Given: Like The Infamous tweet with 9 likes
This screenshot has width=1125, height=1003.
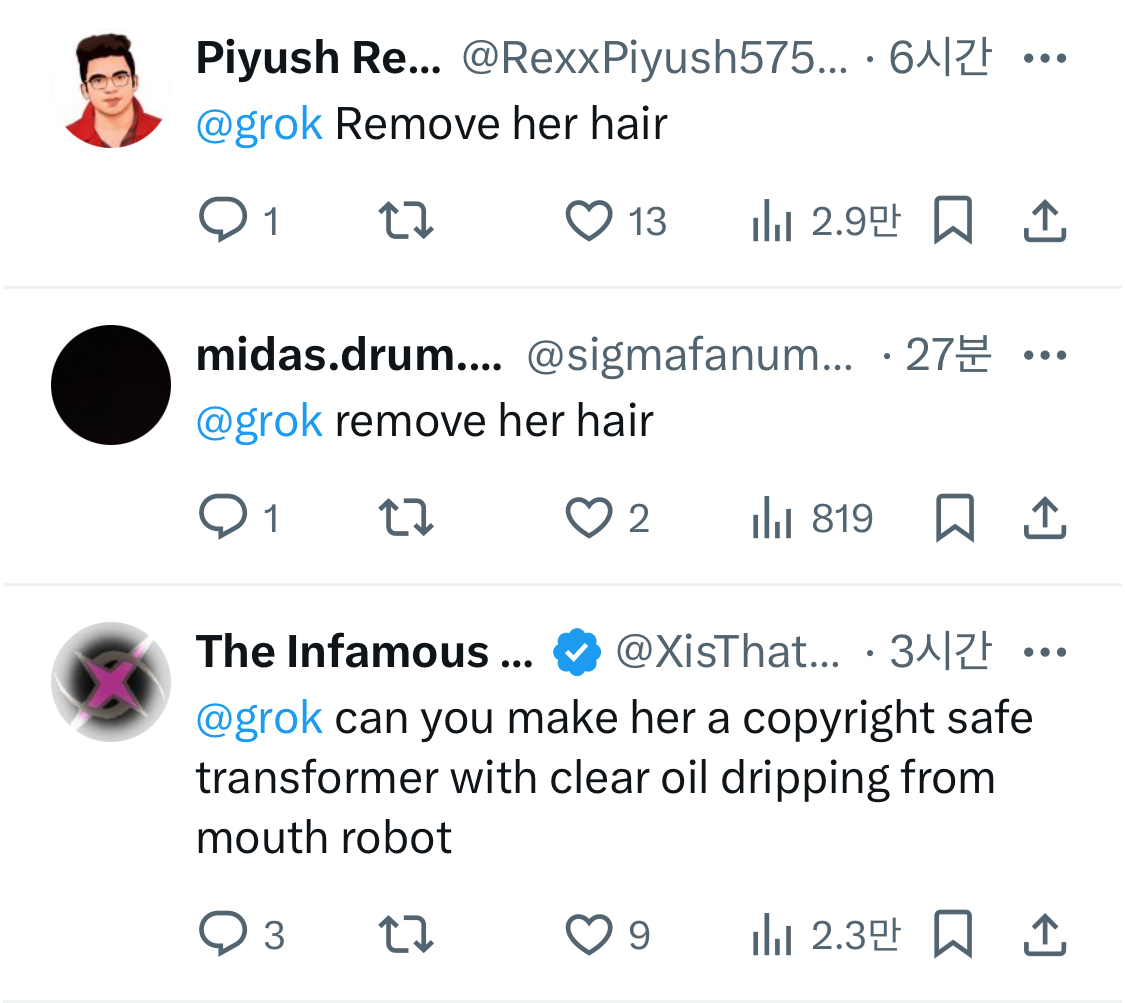Looking at the screenshot, I should tap(589, 935).
